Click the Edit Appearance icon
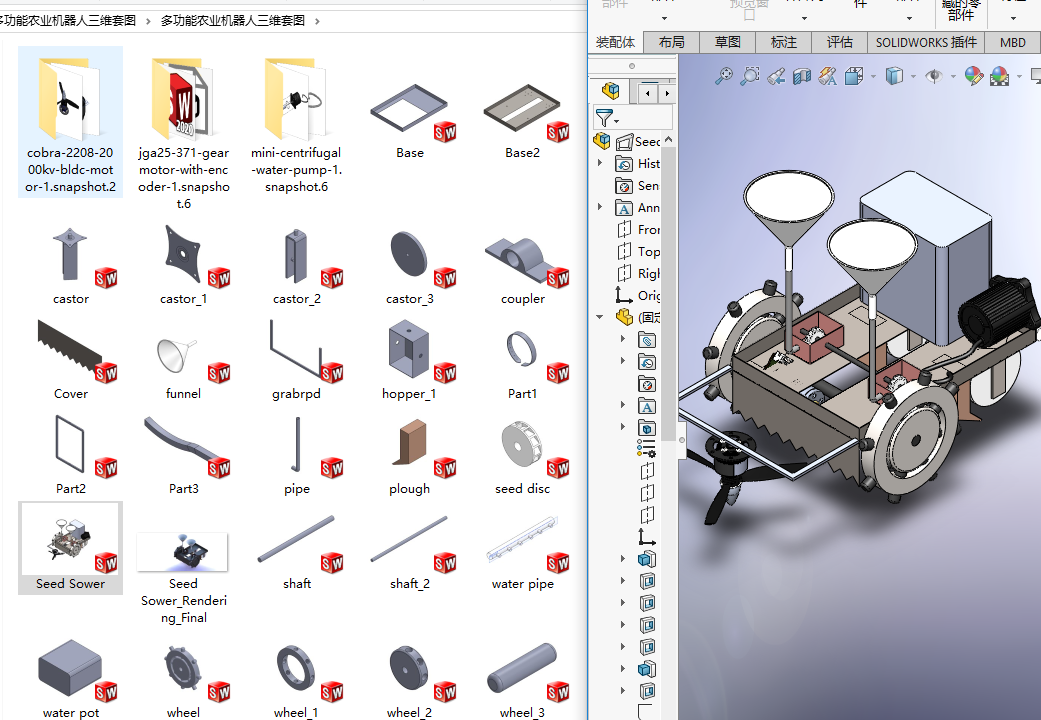Image resolution: width=1041 pixels, height=720 pixels. pos(973,76)
